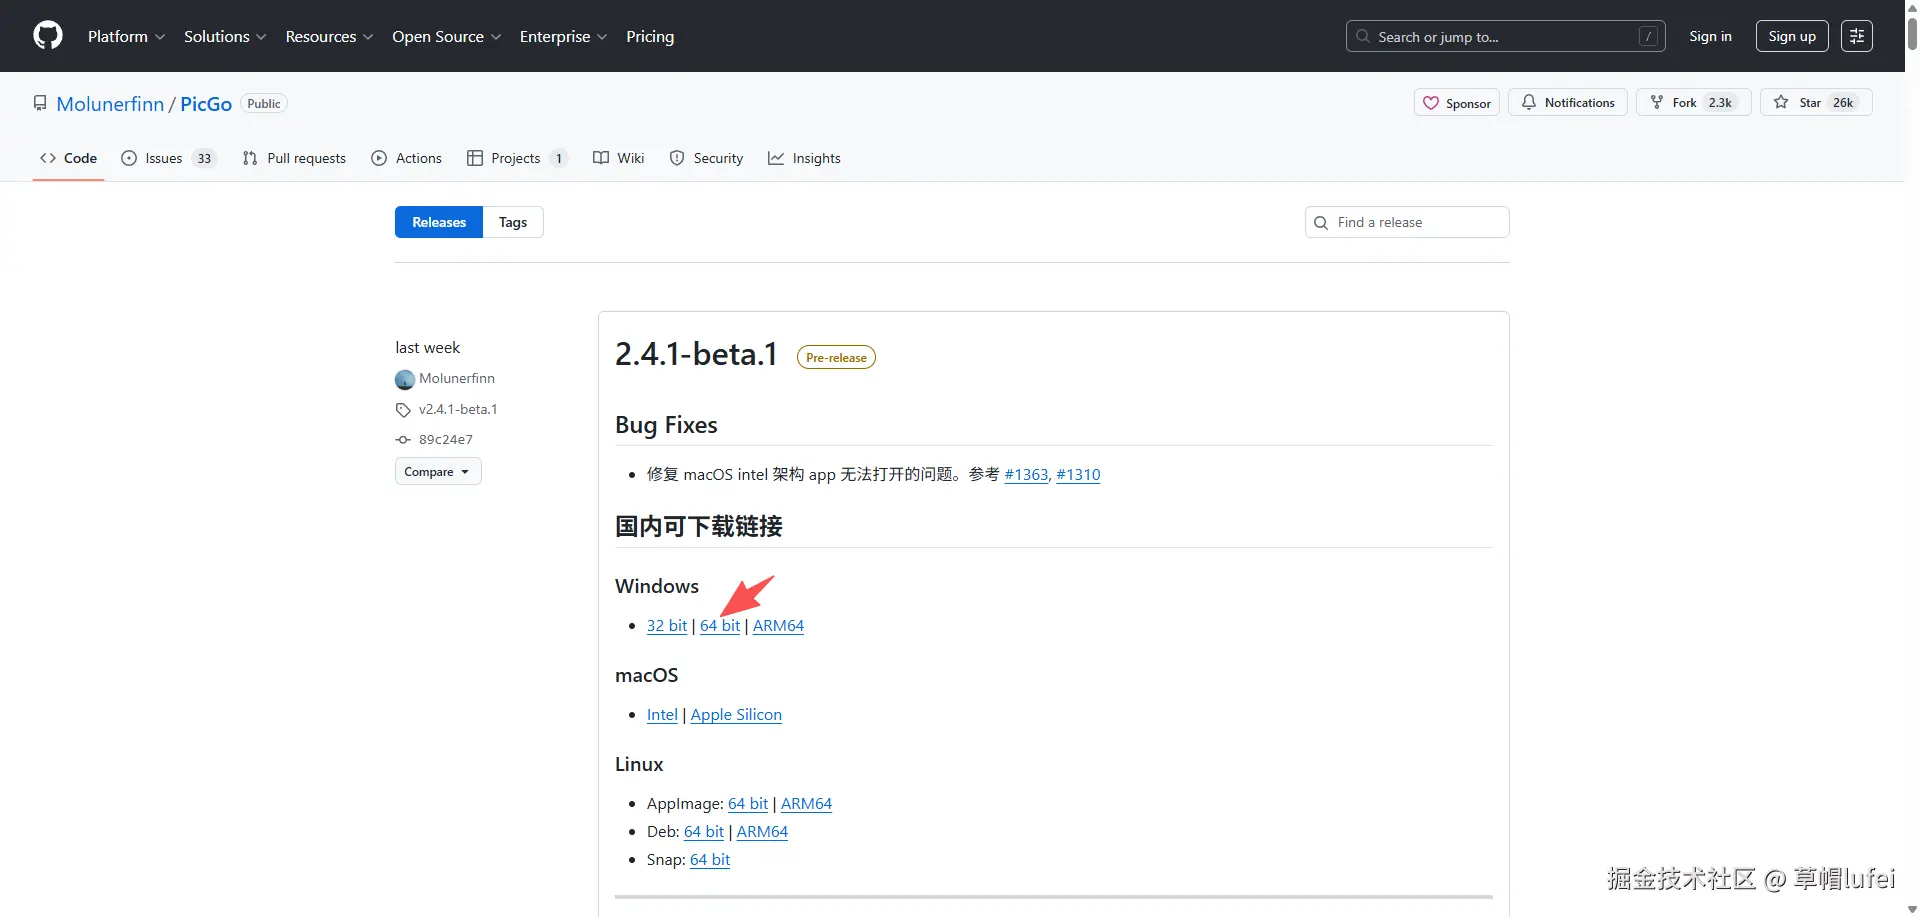The image size is (1920, 917).
Task: Expand the Platform menu
Action: 126,36
